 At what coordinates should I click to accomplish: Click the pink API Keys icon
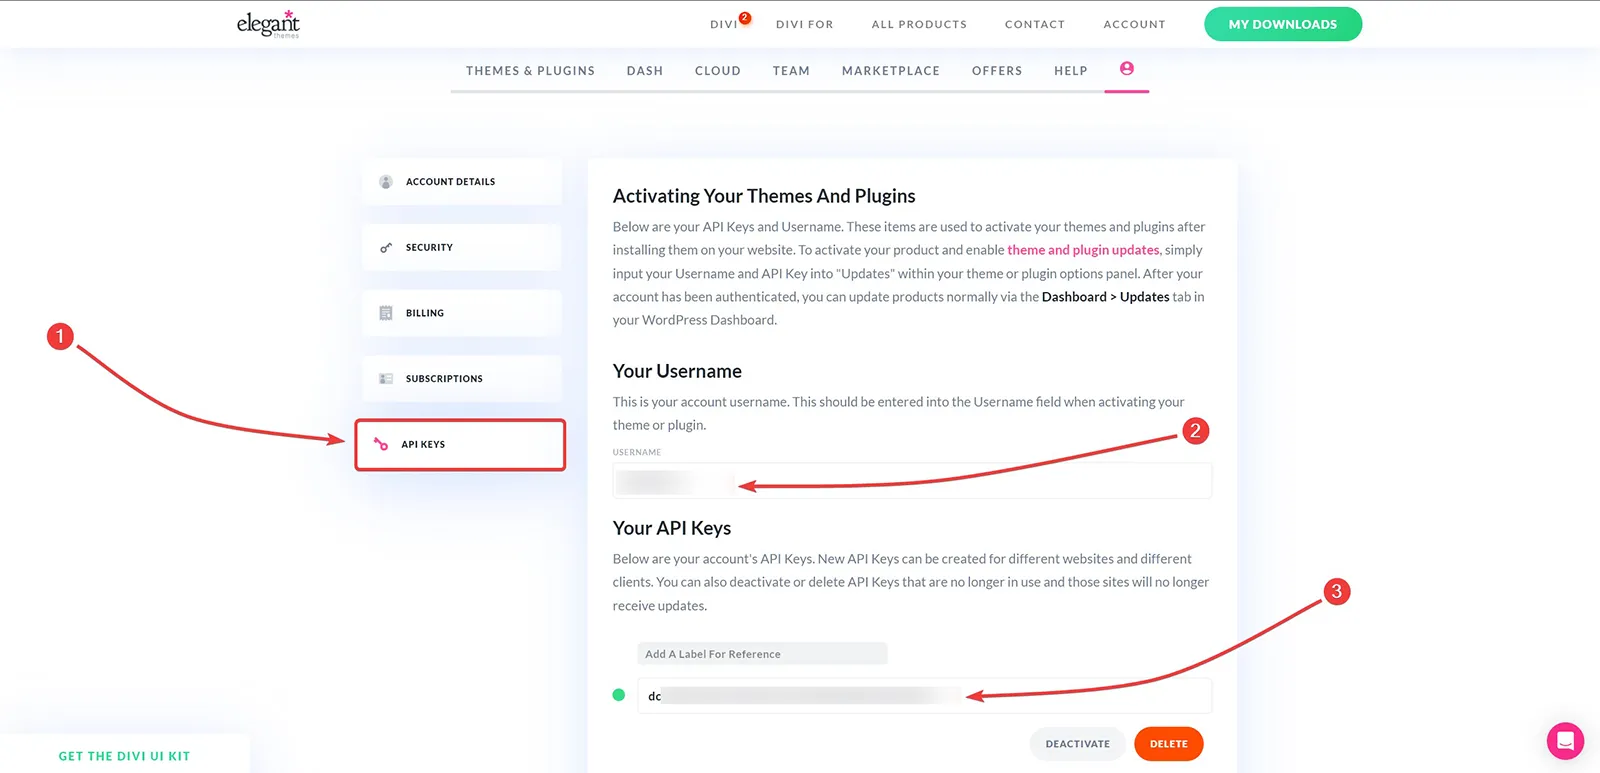click(381, 444)
